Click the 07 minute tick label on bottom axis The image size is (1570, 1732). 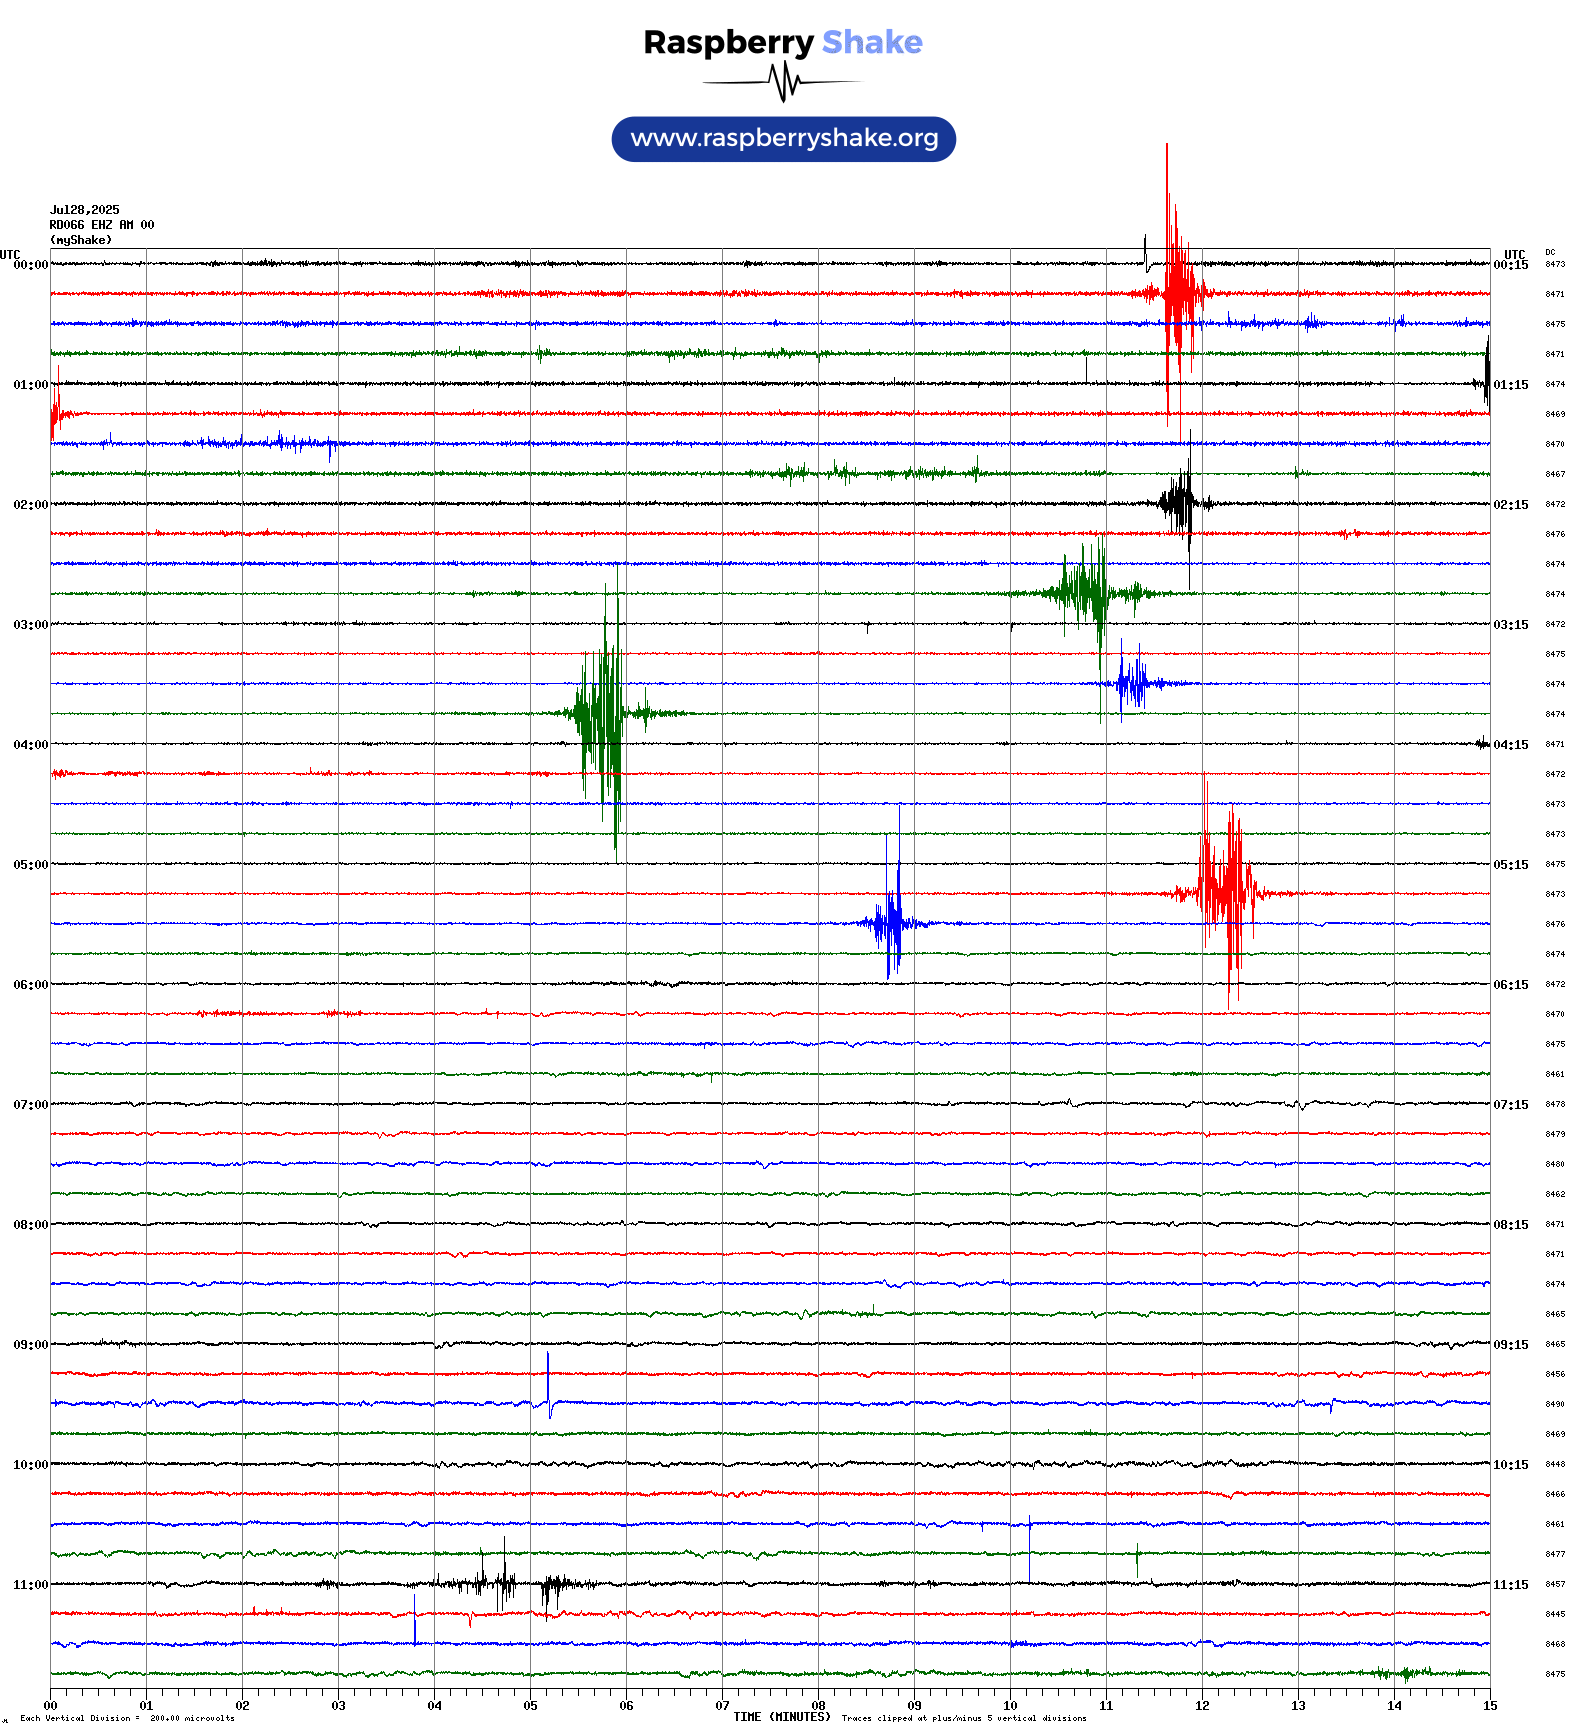[722, 1706]
